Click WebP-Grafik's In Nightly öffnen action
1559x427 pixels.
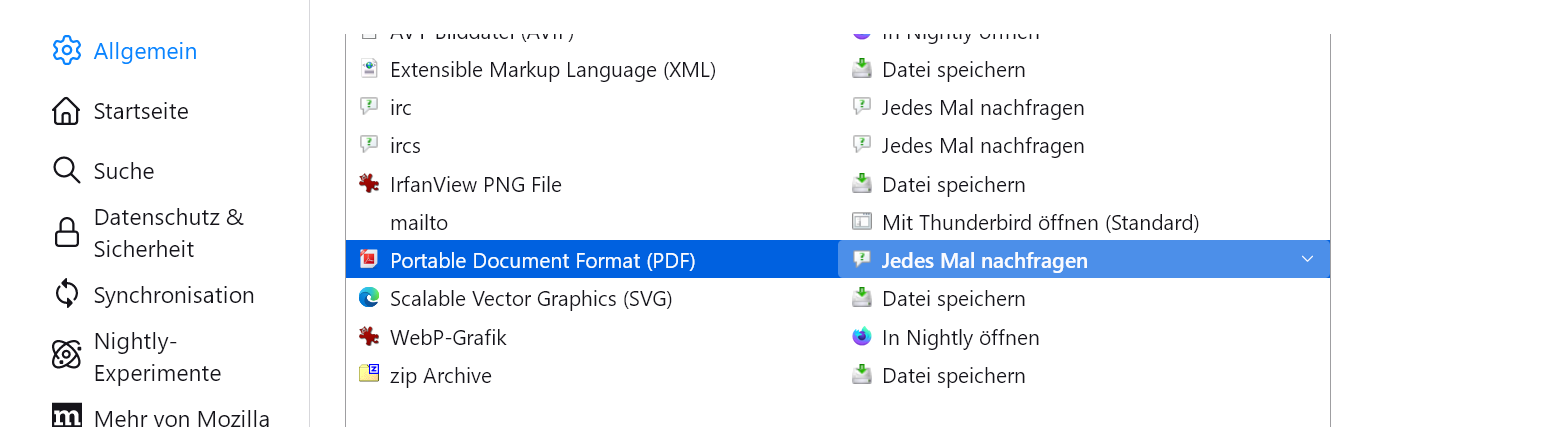click(x=960, y=337)
